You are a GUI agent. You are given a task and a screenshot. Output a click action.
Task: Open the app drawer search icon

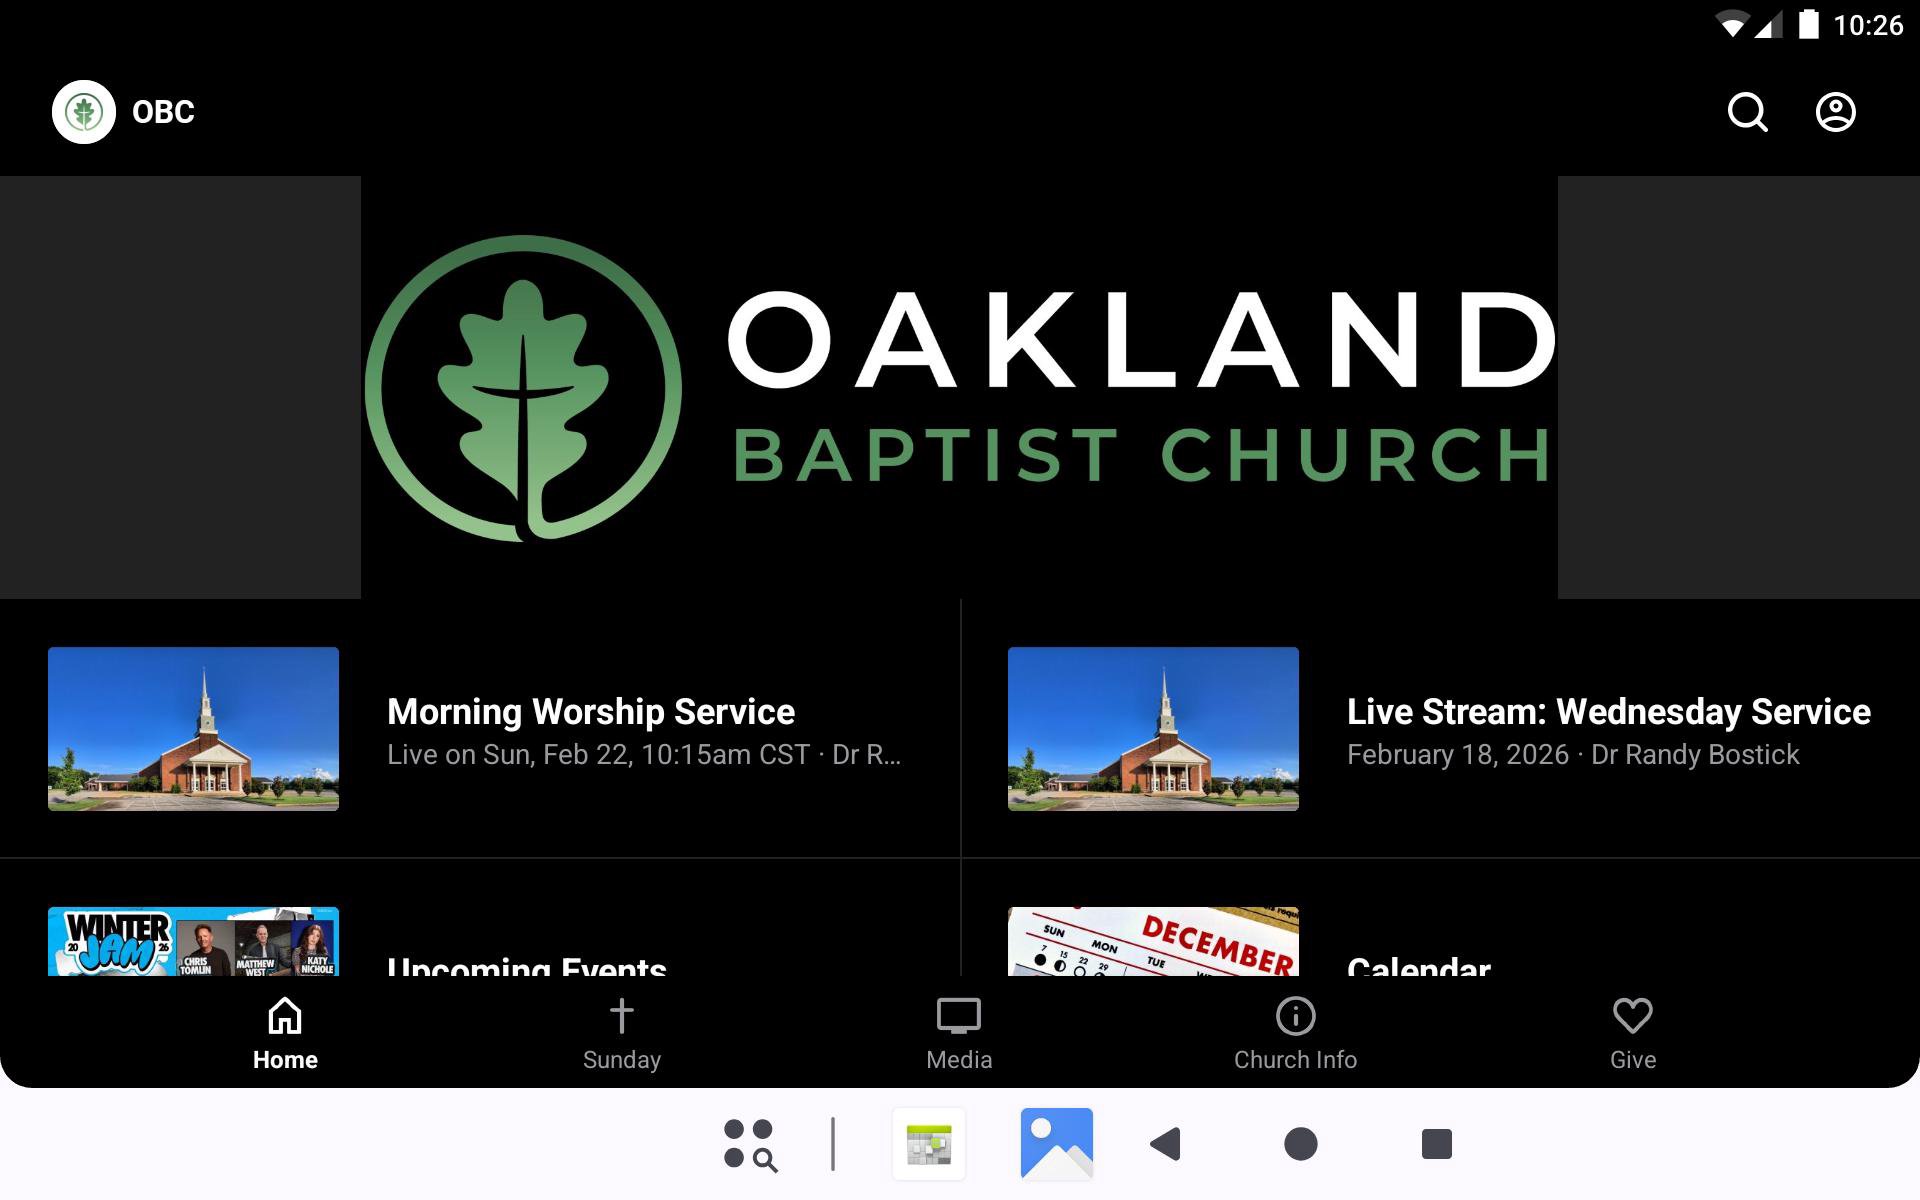pos(750,1144)
